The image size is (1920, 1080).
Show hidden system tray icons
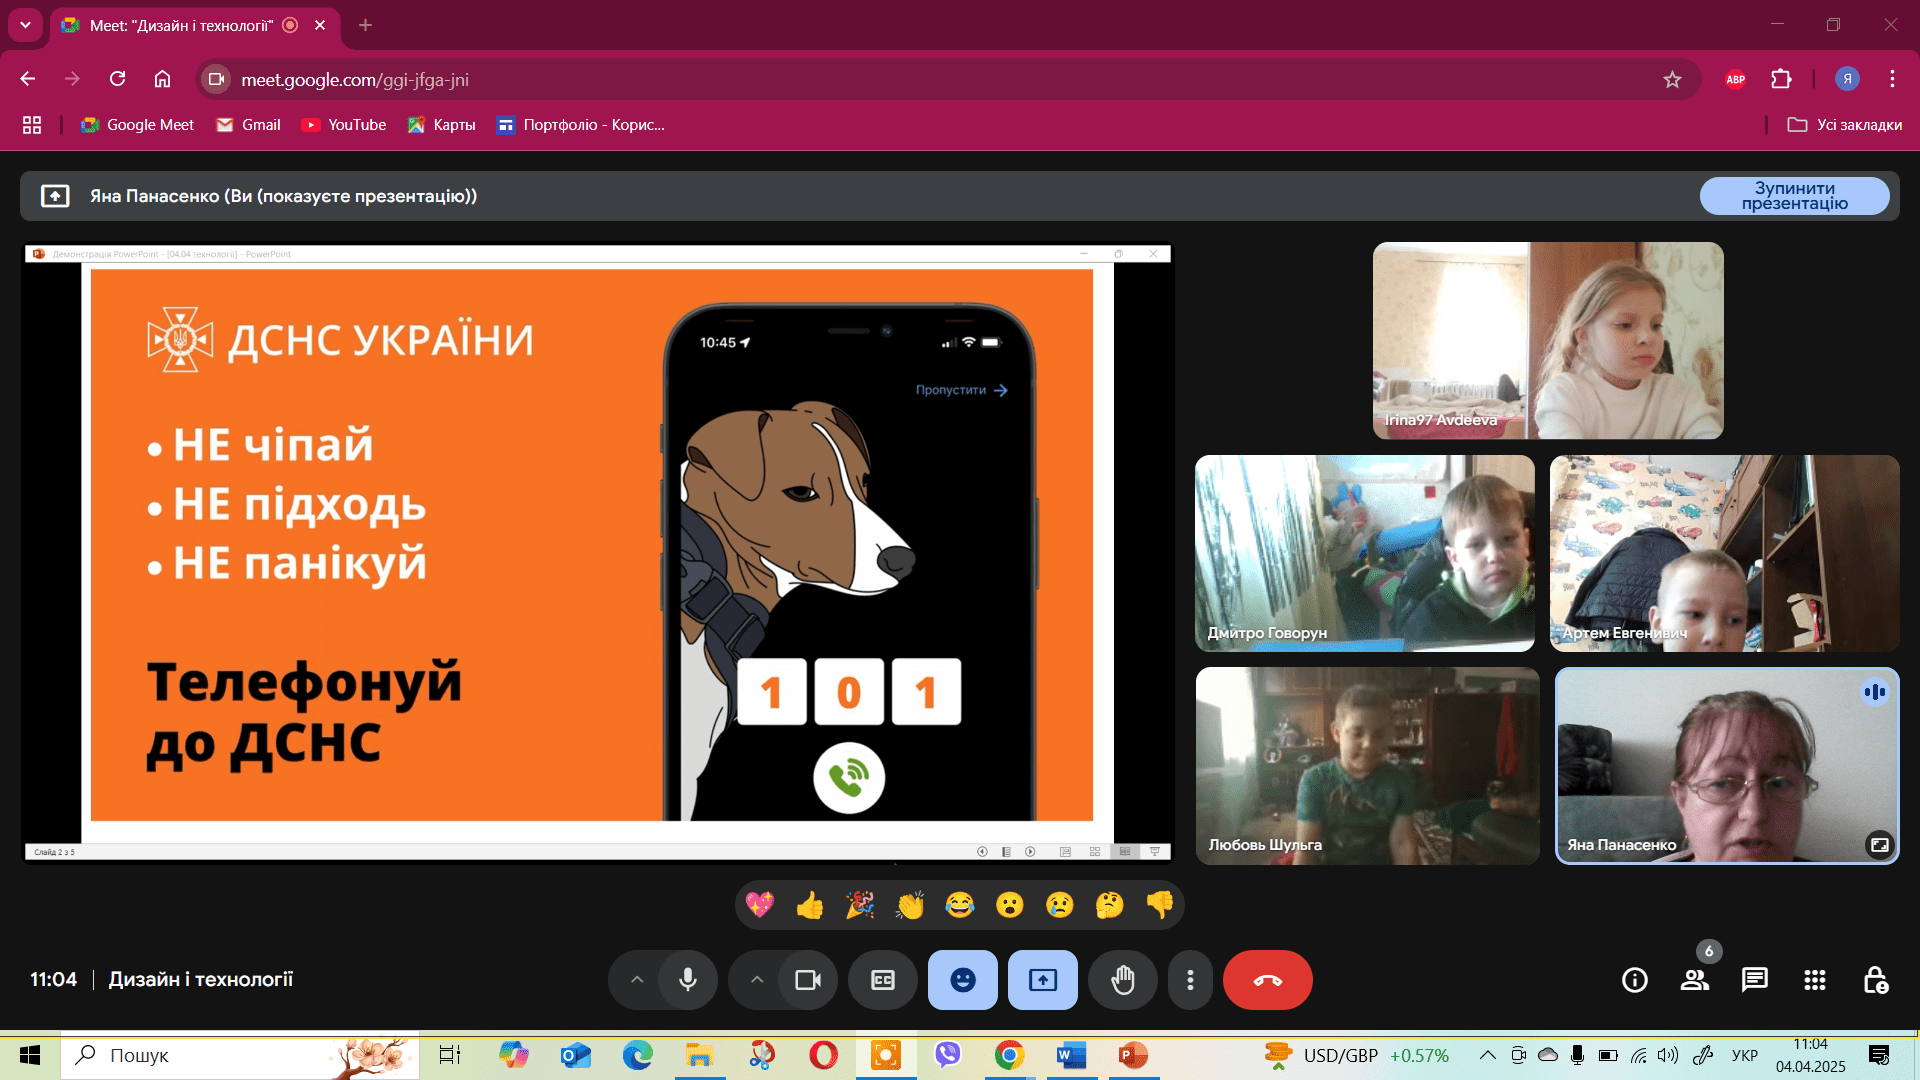click(1488, 1055)
